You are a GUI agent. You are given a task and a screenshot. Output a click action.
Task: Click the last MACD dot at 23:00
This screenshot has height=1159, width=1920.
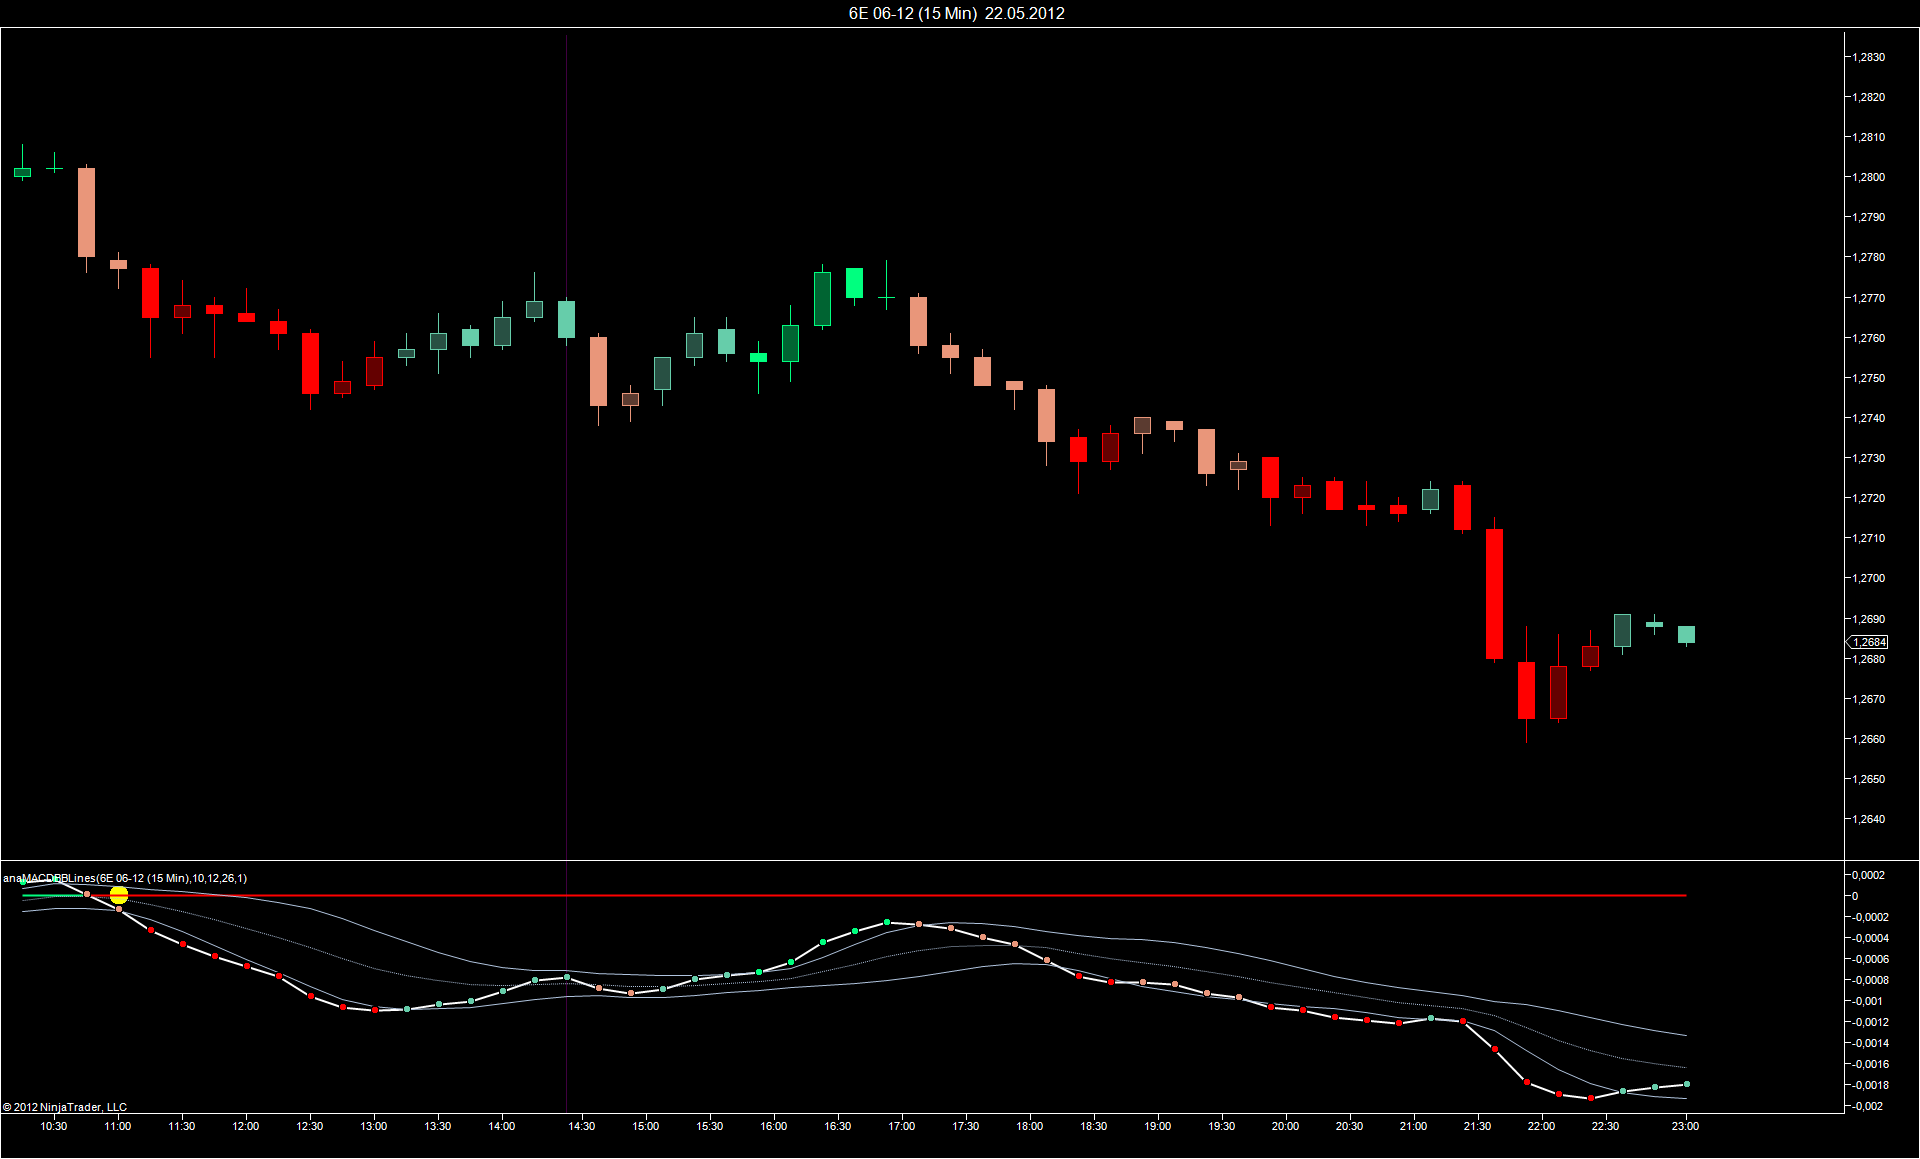(x=1687, y=1084)
